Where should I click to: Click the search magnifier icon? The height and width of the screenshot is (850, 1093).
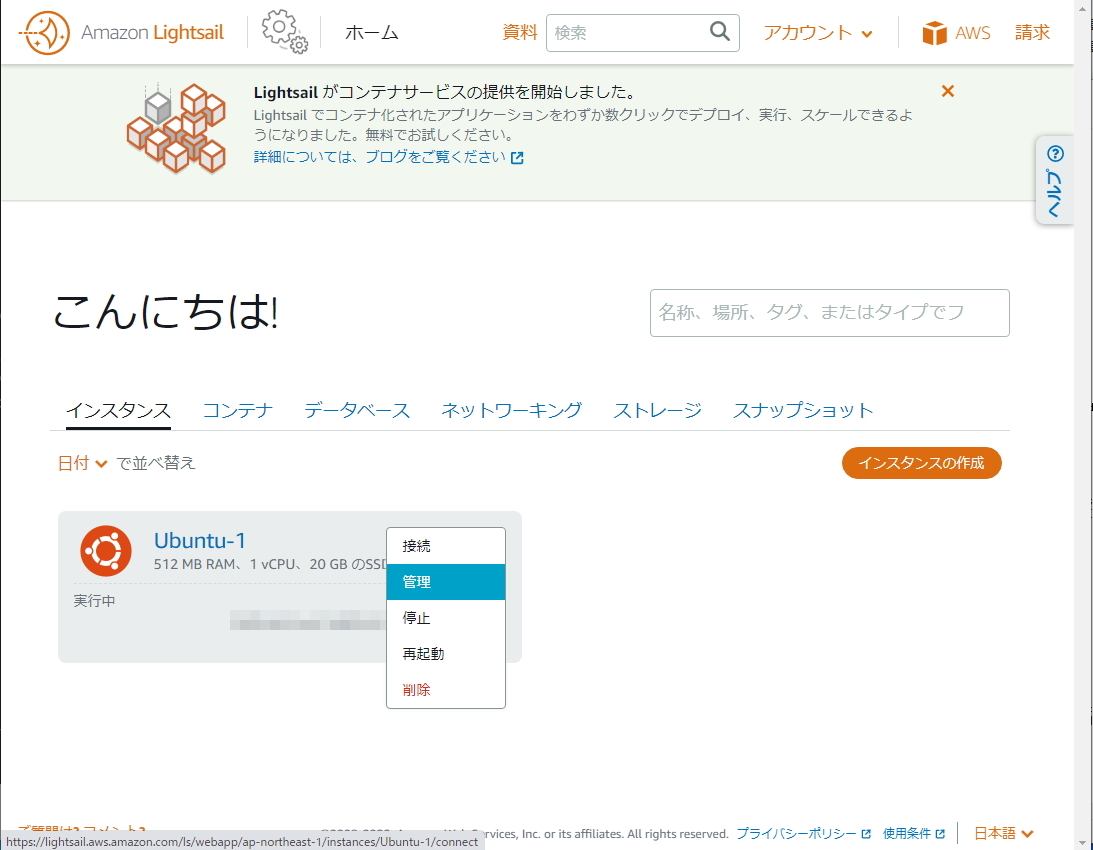tap(719, 31)
